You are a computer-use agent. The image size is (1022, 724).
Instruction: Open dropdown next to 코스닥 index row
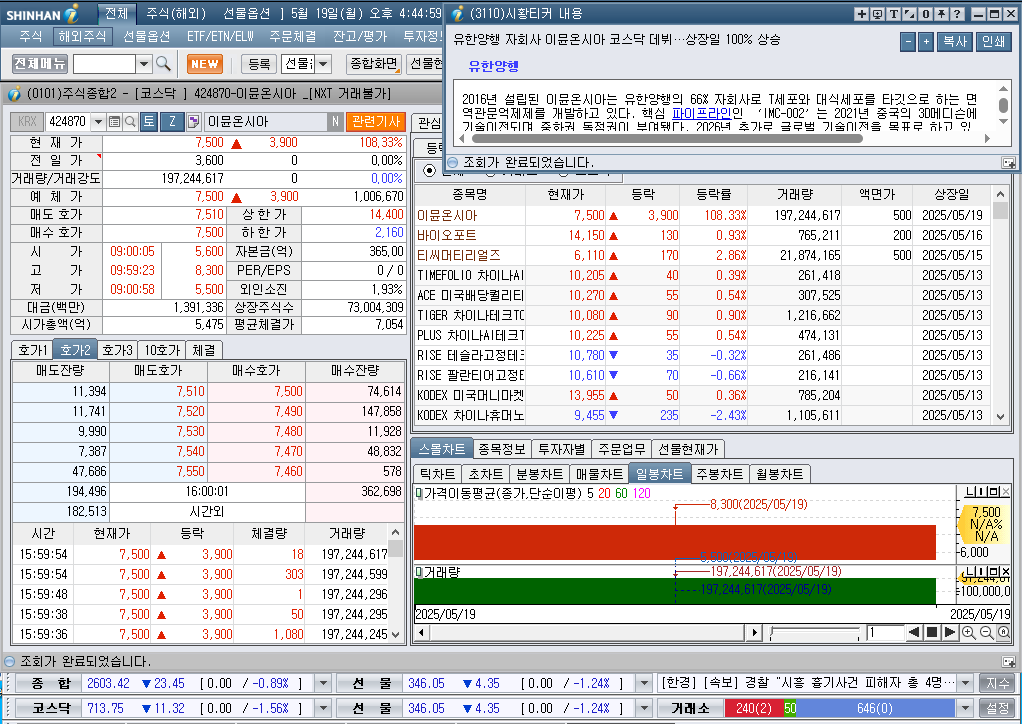pyautogui.click(x=323, y=708)
